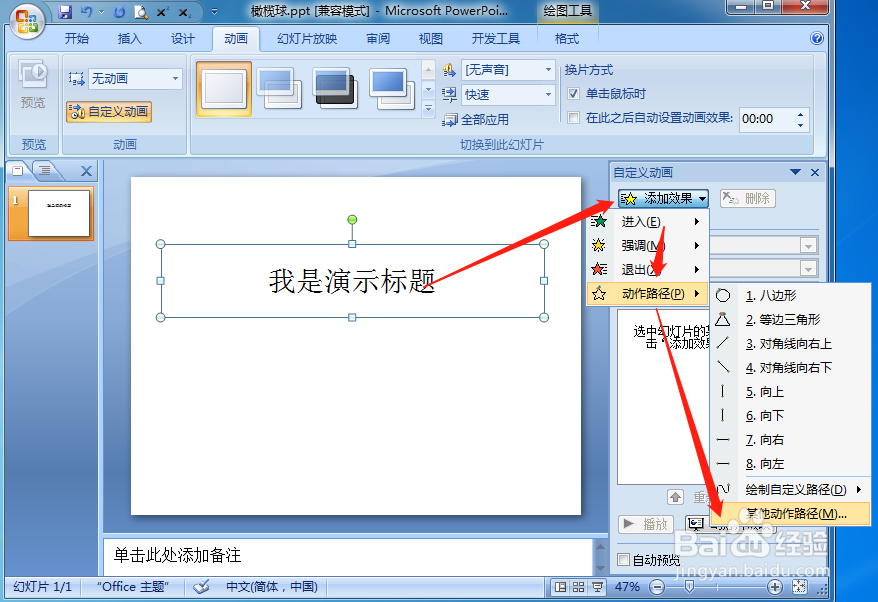Click the superscript x² icon
The width and height of the screenshot is (878, 602).
[x=162, y=12]
